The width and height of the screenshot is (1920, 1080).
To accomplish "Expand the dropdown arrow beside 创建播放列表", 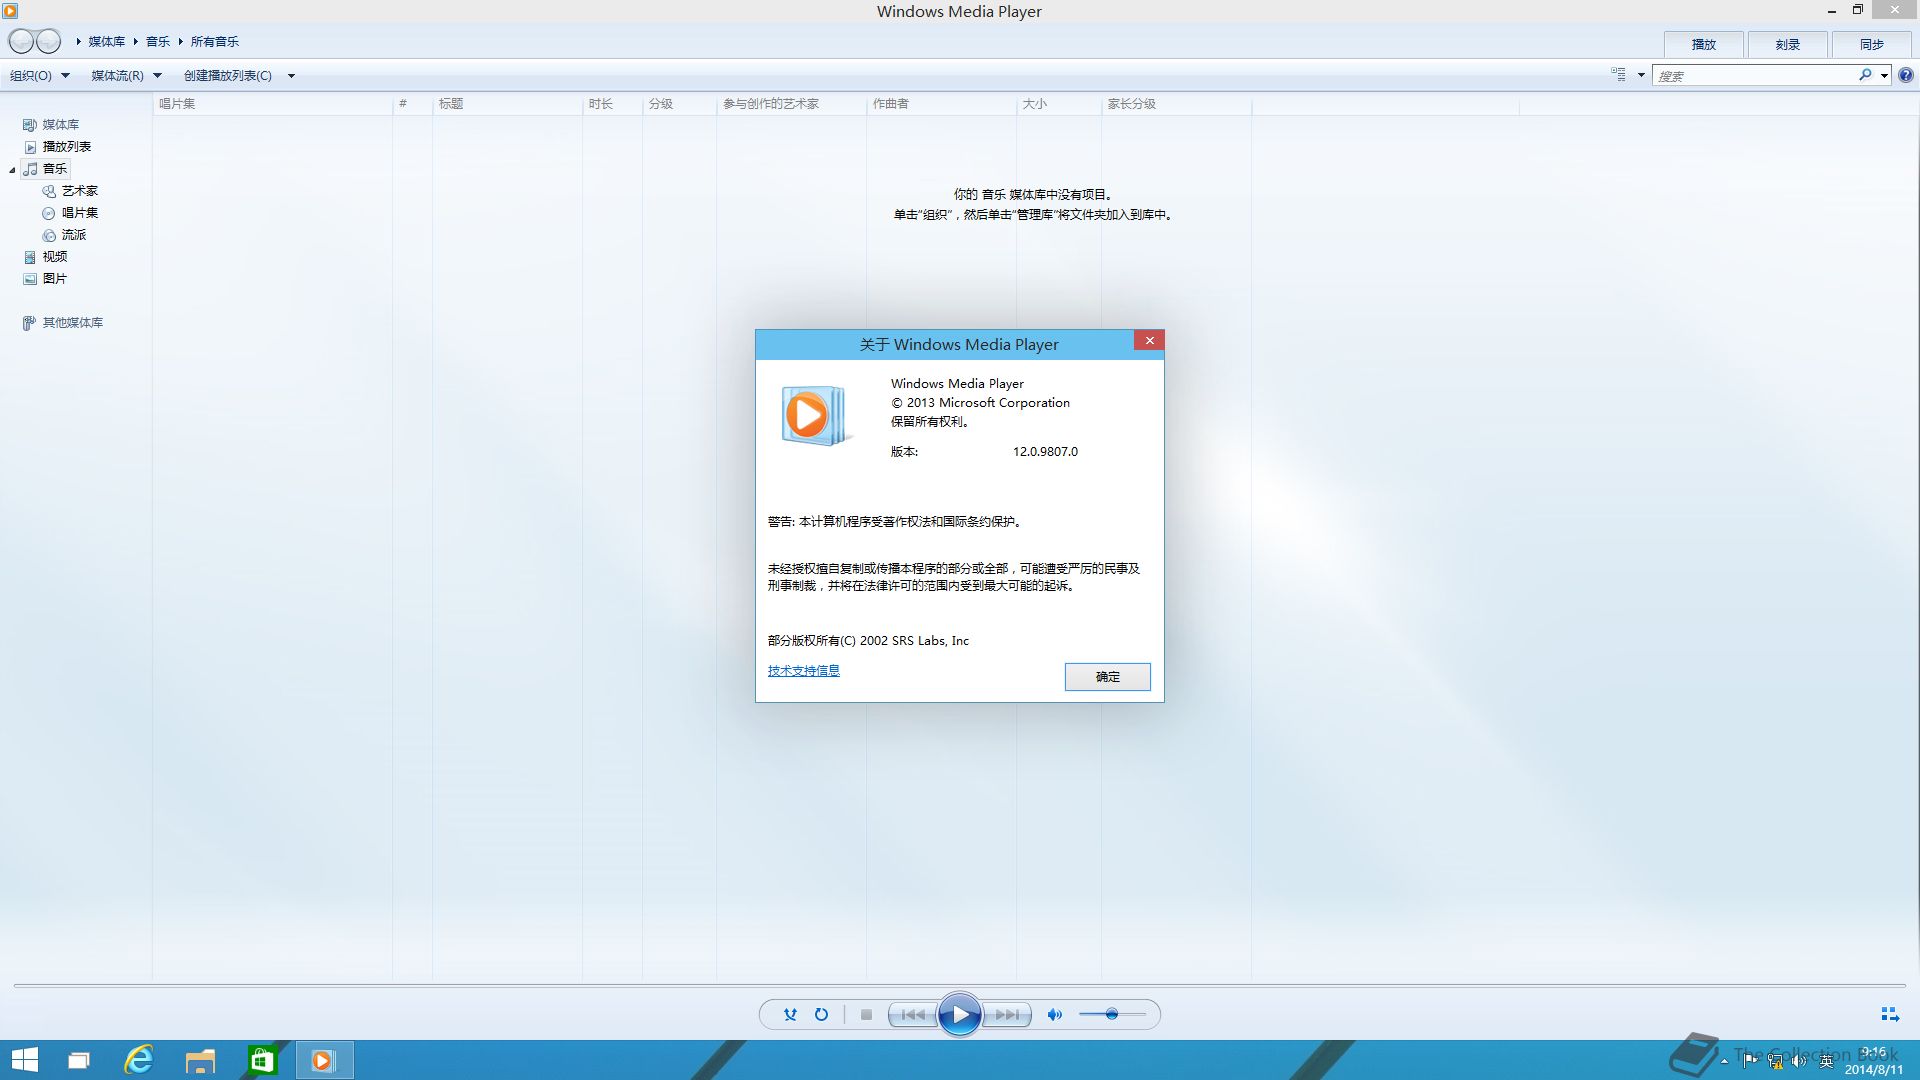I will (x=291, y=75).
